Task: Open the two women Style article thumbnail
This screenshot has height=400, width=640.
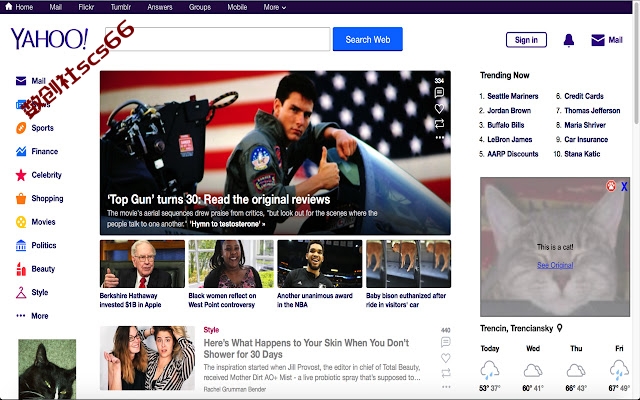Action: click(147, 358)
